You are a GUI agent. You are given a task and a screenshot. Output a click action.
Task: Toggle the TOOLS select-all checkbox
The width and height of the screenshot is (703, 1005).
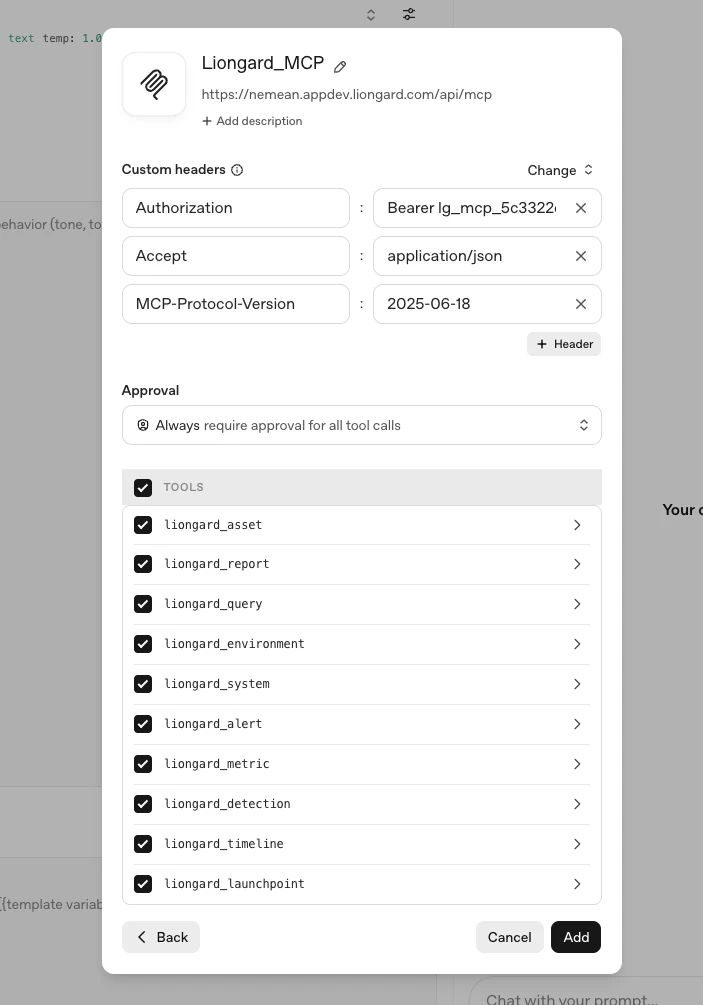tap(143, 488)
